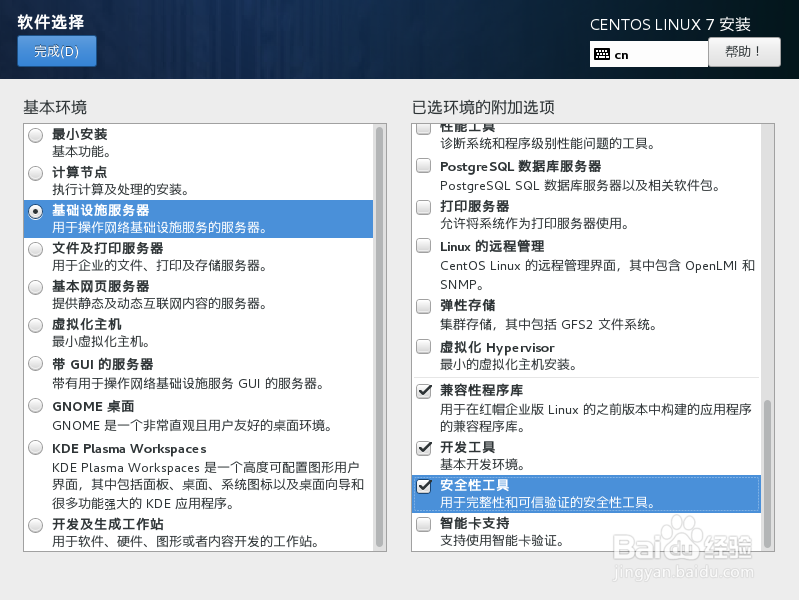
Task: Select KDE Plasma Workspaces radio button
Action: [x=36, y=448]
